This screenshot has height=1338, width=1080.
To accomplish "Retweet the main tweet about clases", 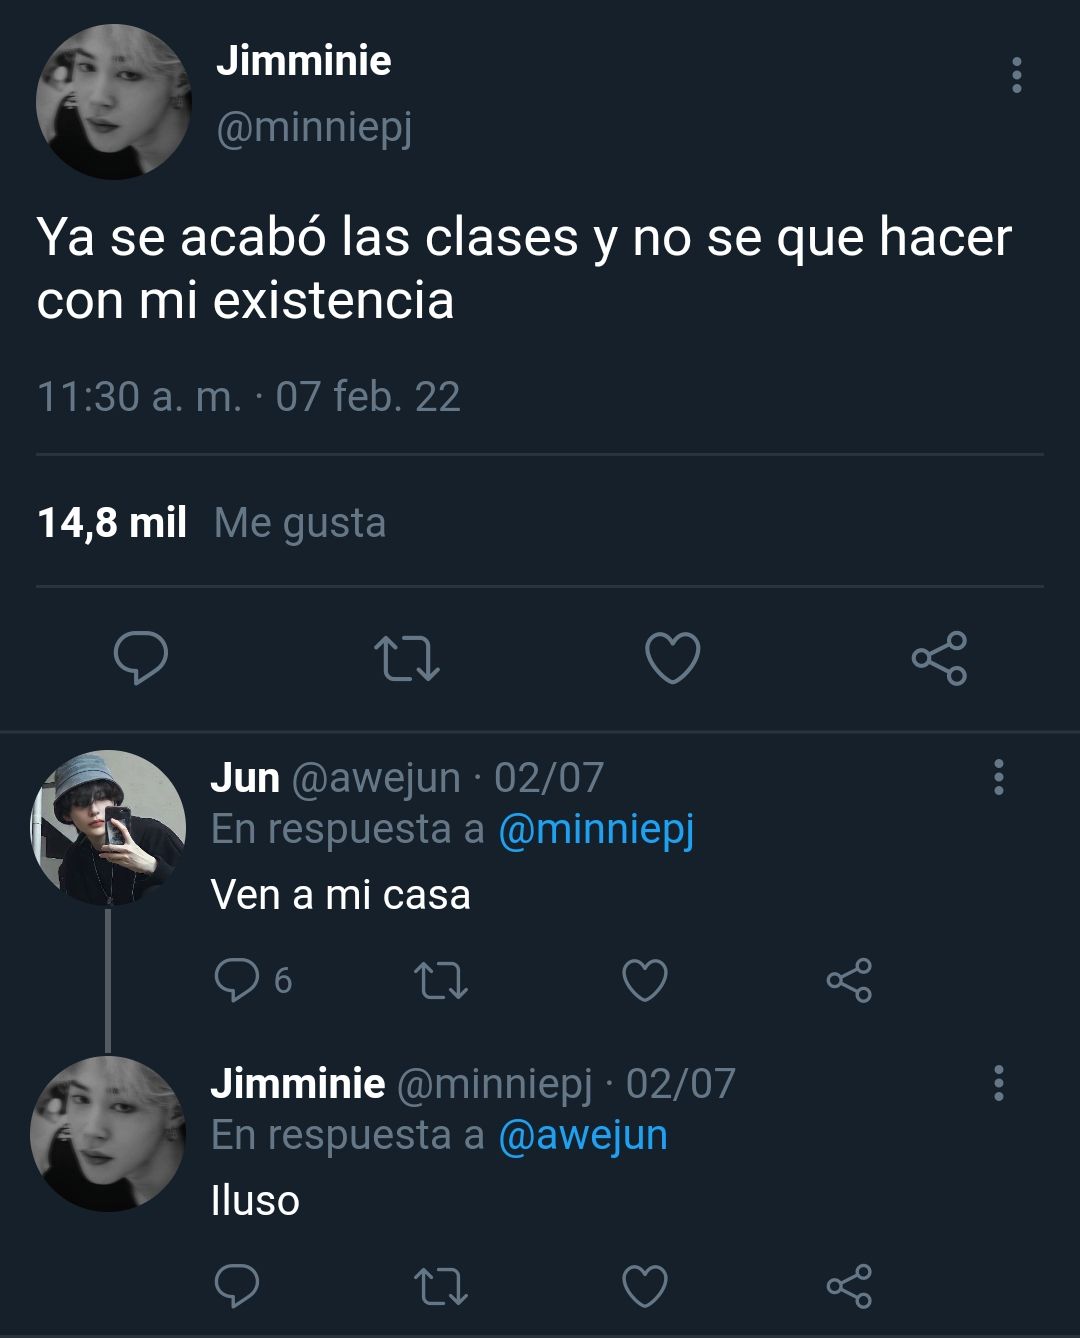I will pyautogui.click(x=407, y=659).
